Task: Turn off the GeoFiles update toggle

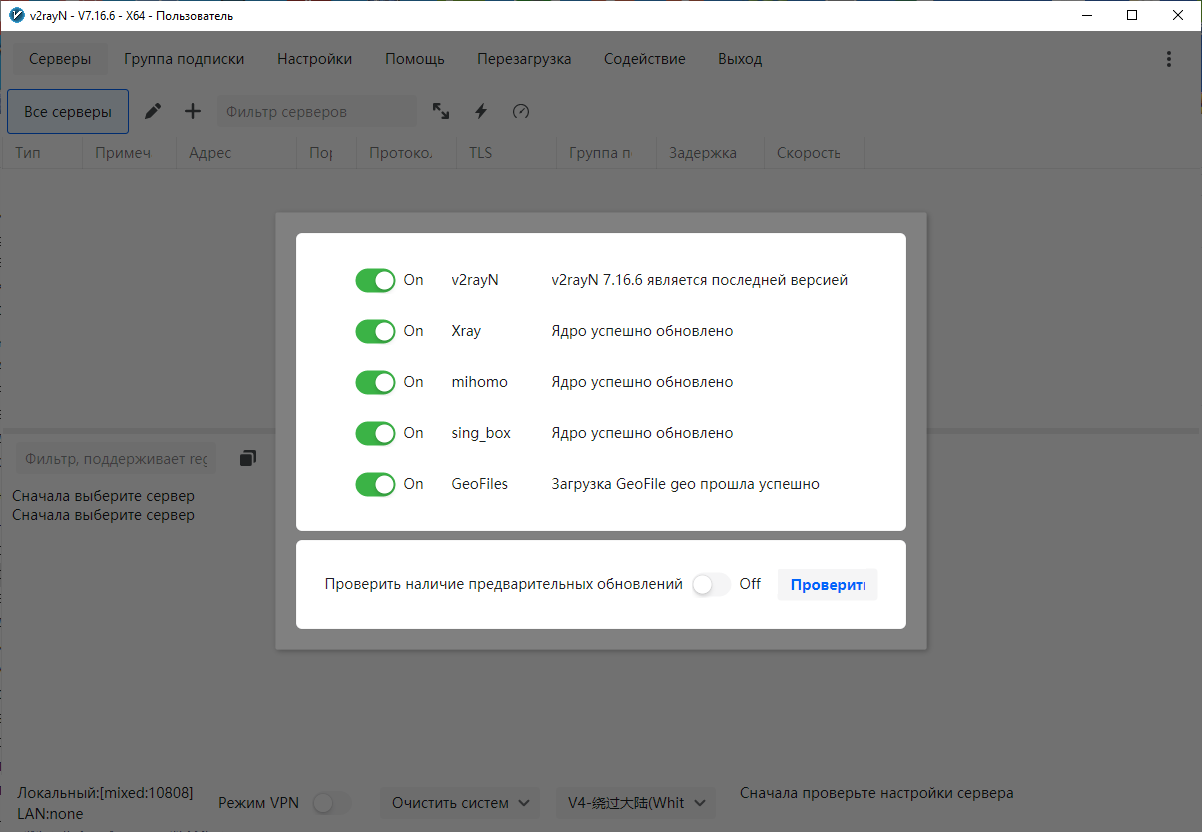Action: pyautogui.click(x=376, y=484)
